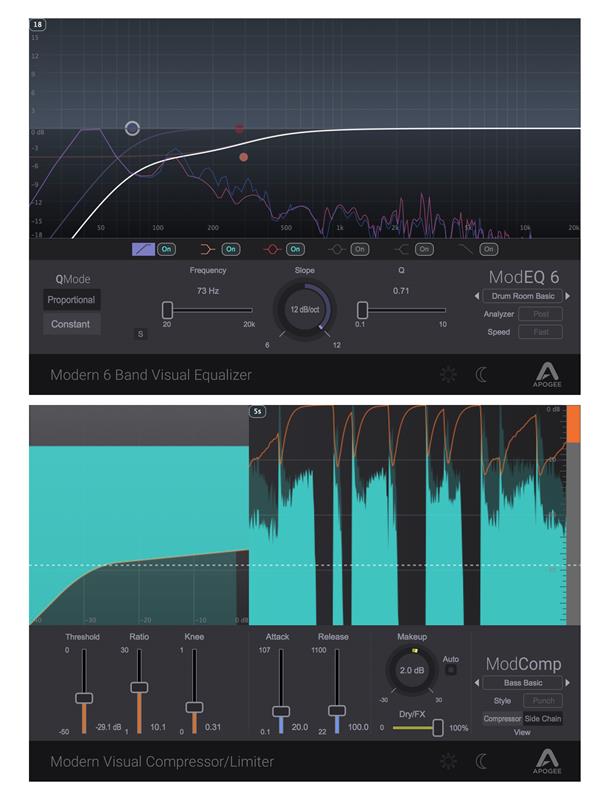The width and height of the screenshot is (609, 800).
Task: Toggle the gray bell band On switch
Action: 360,249
